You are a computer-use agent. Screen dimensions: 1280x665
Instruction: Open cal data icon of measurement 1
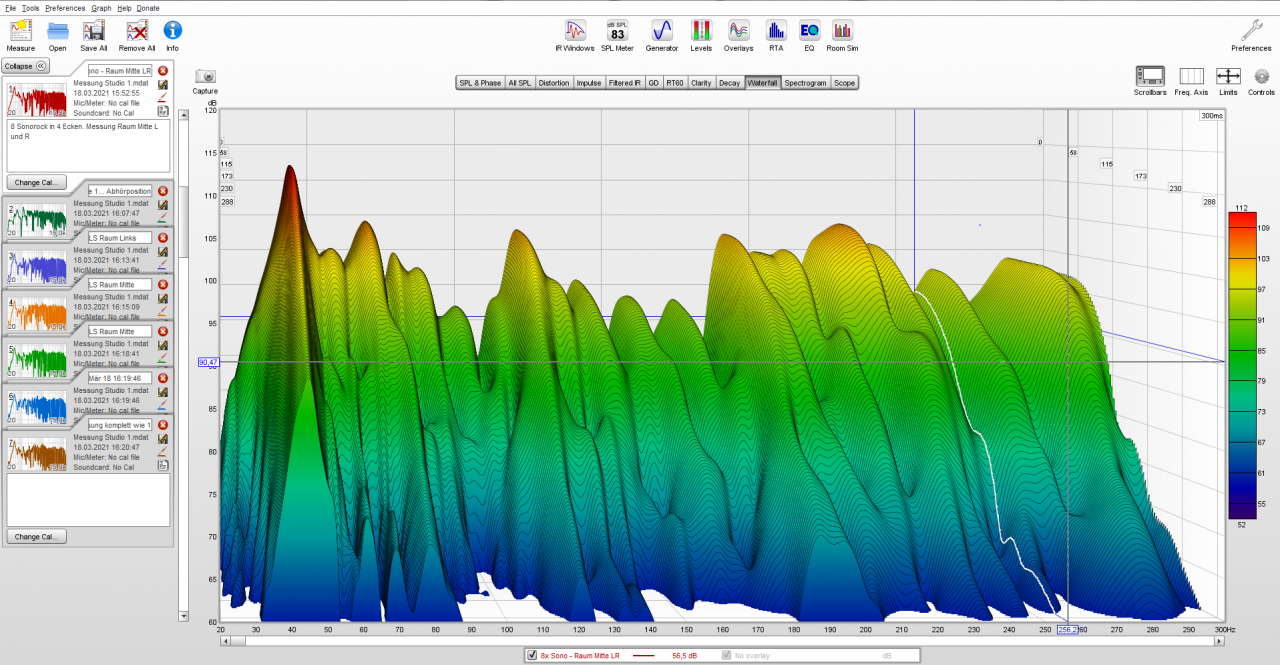(162, 113)
